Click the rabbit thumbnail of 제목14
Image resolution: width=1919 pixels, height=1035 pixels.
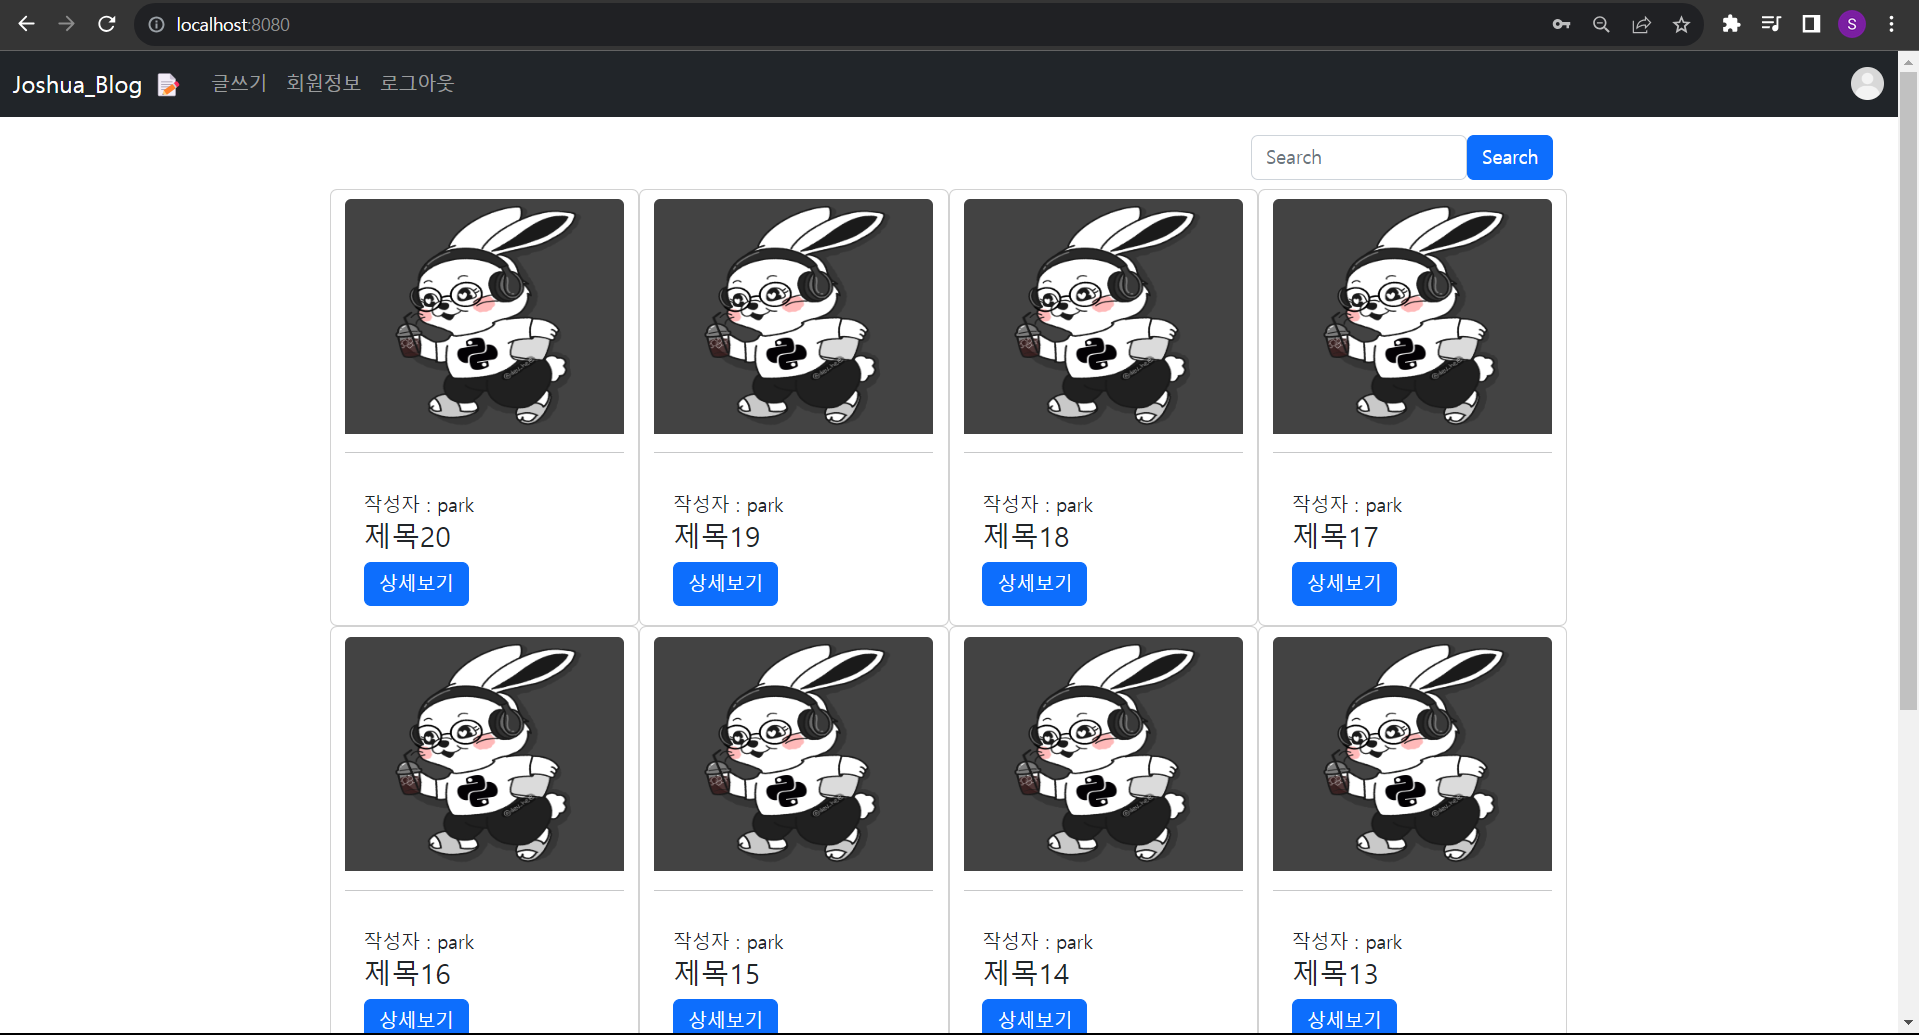1103,754
